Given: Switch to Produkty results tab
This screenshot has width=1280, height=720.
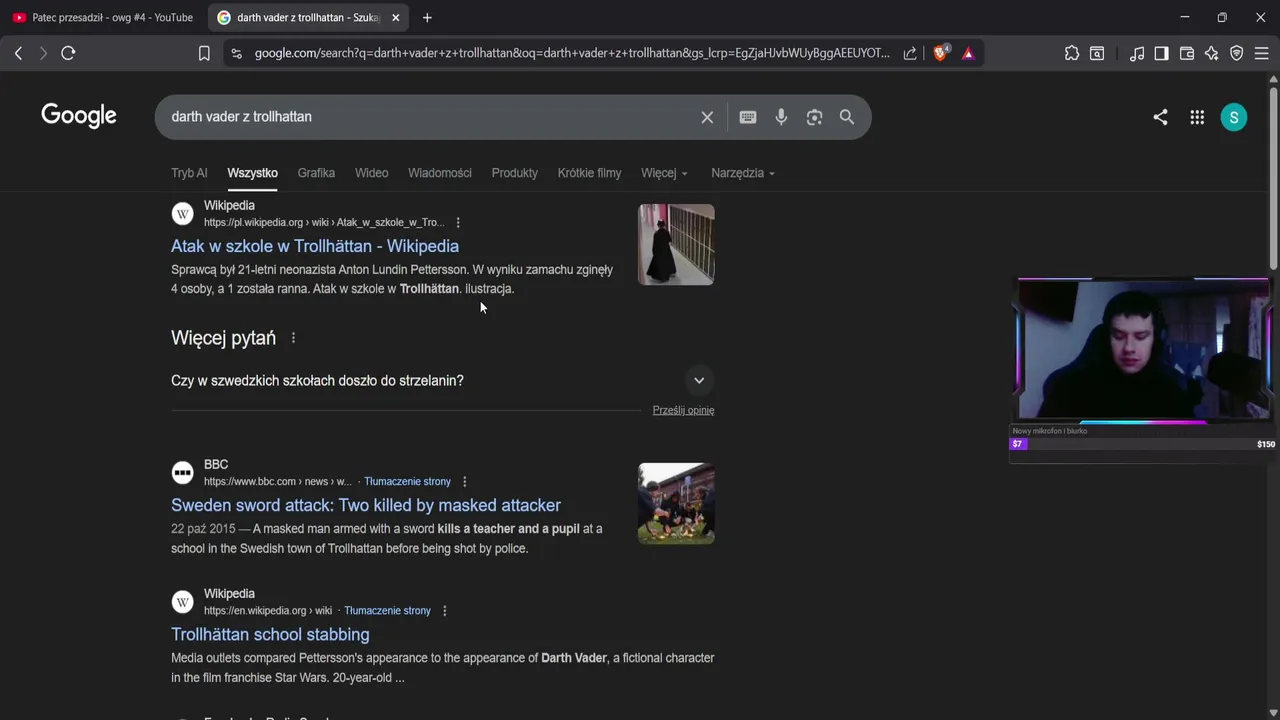Looking at the screenshot, I should click(x=515, y=173).
